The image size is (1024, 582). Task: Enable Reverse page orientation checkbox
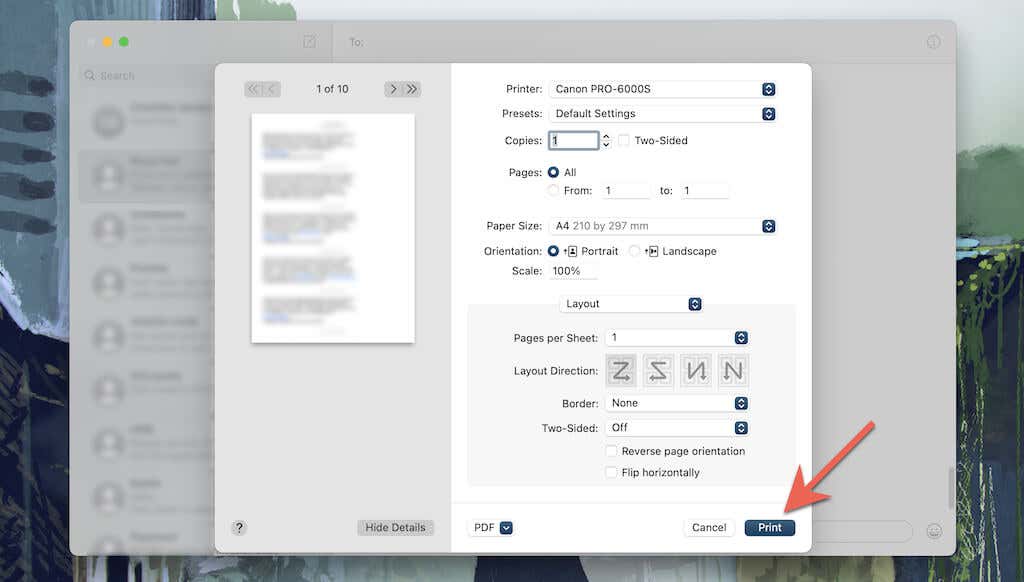[611, 451]
